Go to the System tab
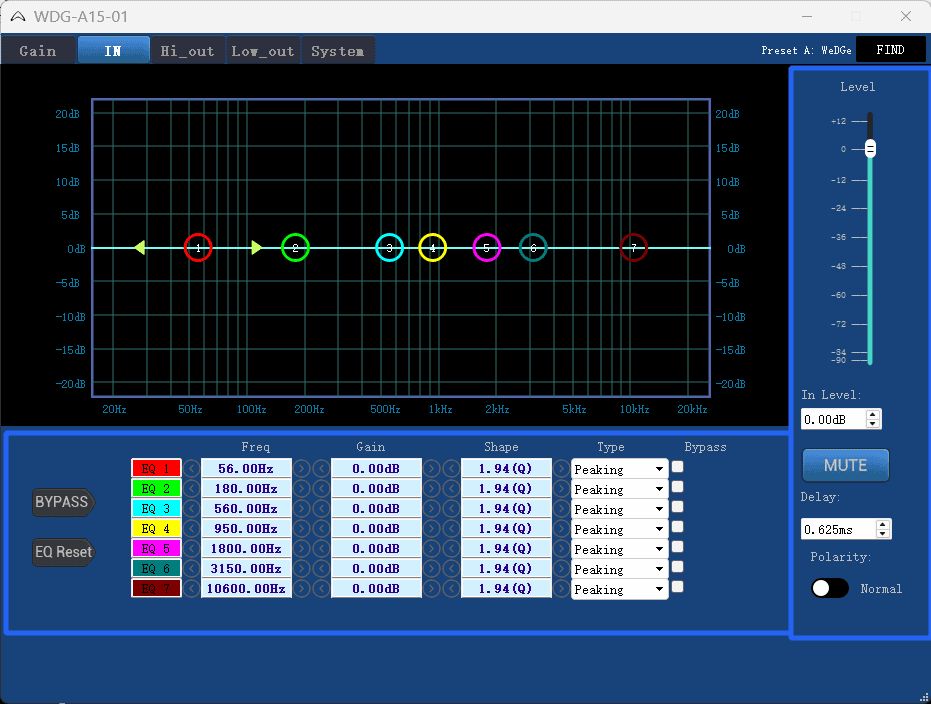Viewport: 931px width, 704px height. [x=338, y=50]
